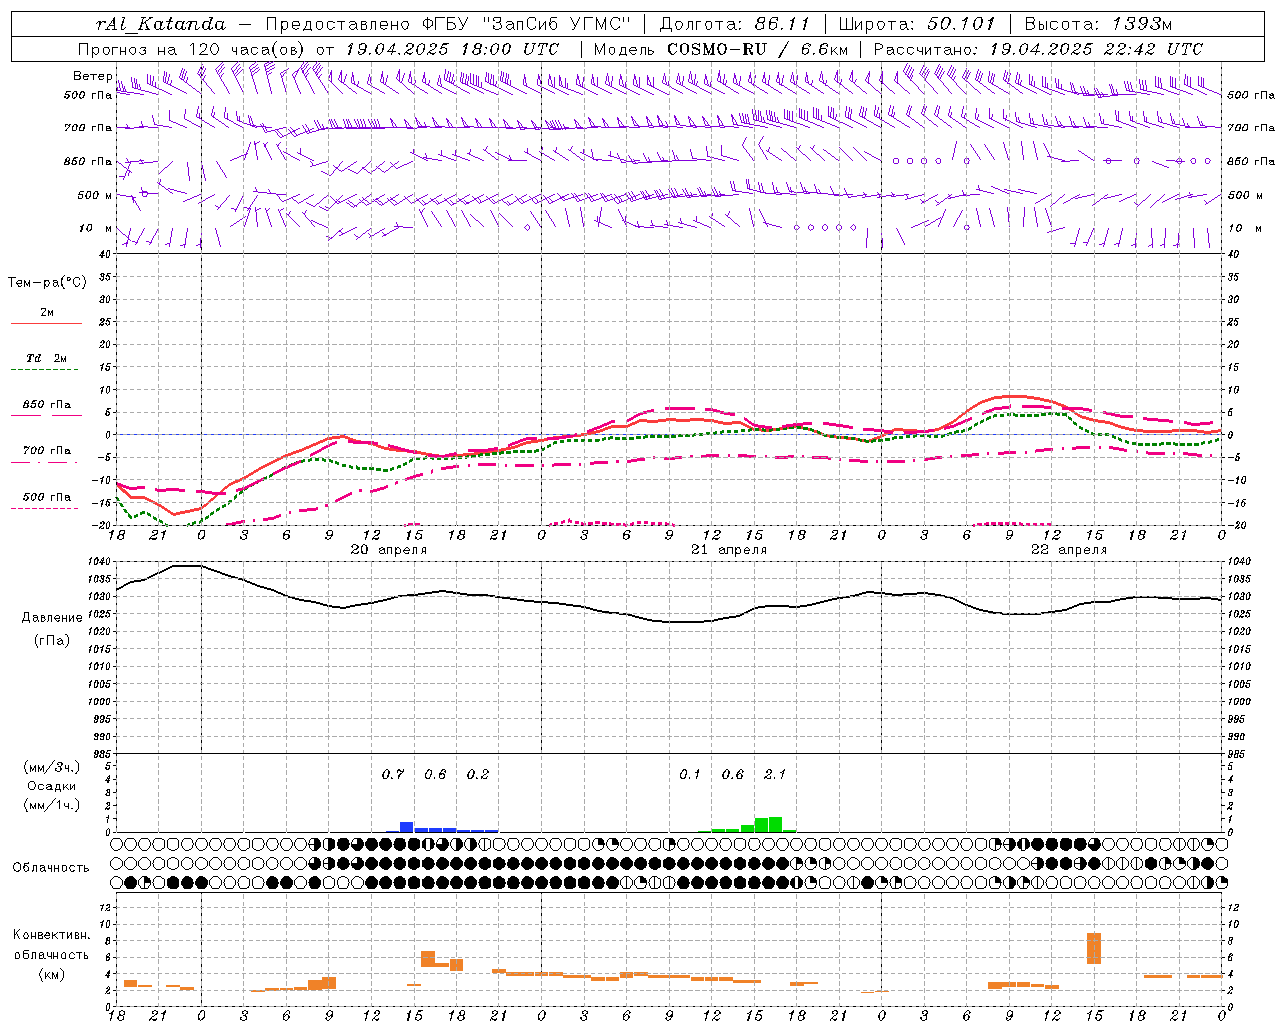Click the text ФГБУ "ЗапСиб УГМС"
The height and width of the screenshot is (1024, 1280).
point(524,24)
